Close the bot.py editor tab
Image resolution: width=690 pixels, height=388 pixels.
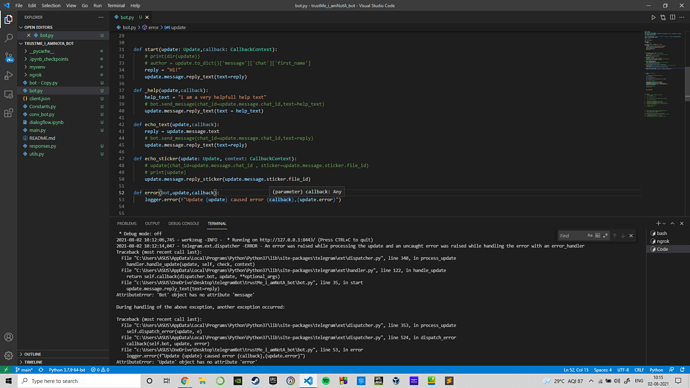click(147, 17)
